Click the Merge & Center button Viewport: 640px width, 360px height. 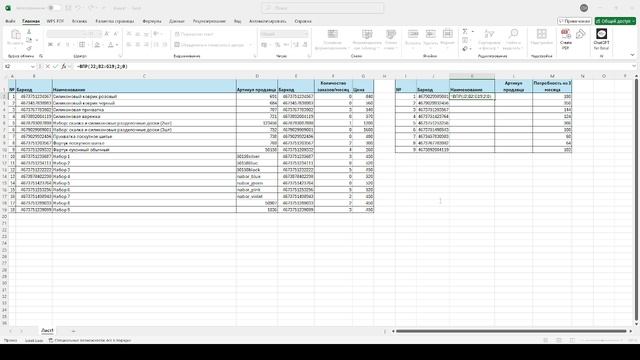tap(209, 45)
